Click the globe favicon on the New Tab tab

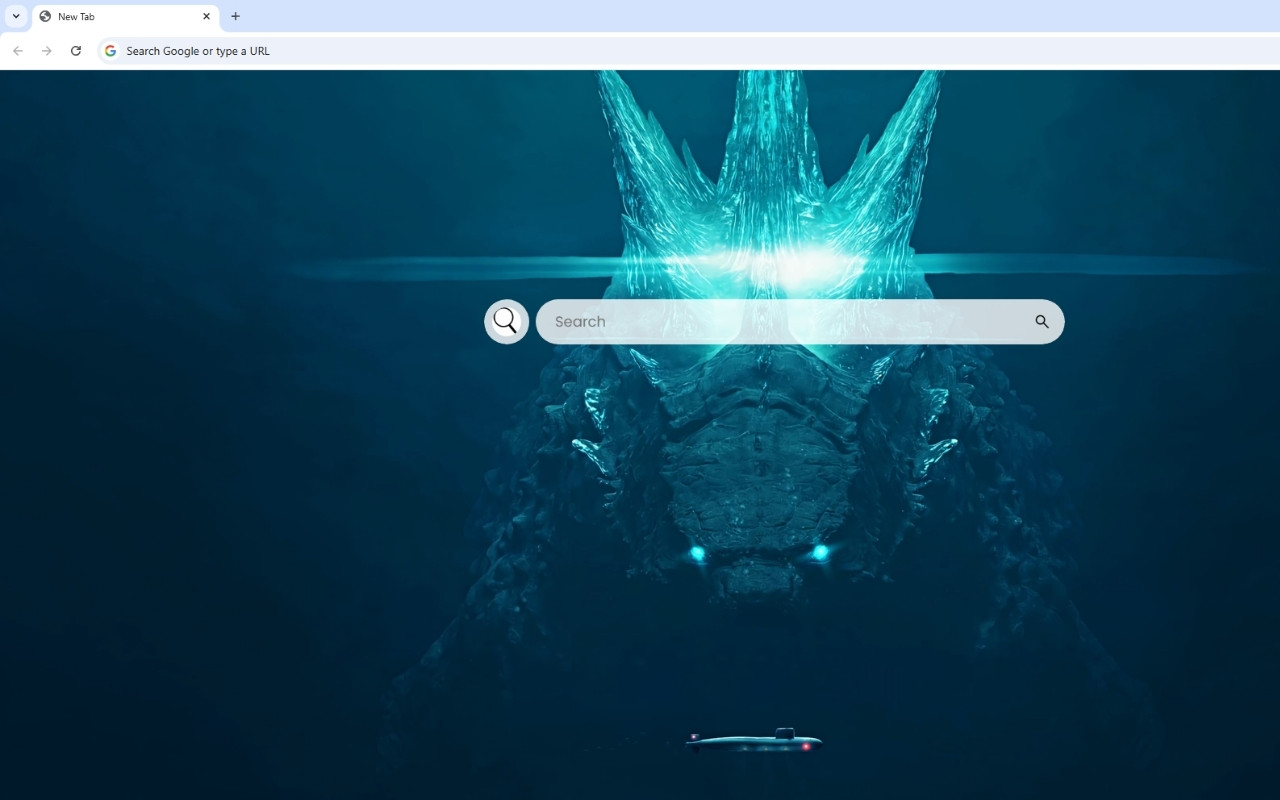pyautogui.click(x=46, y=16)
